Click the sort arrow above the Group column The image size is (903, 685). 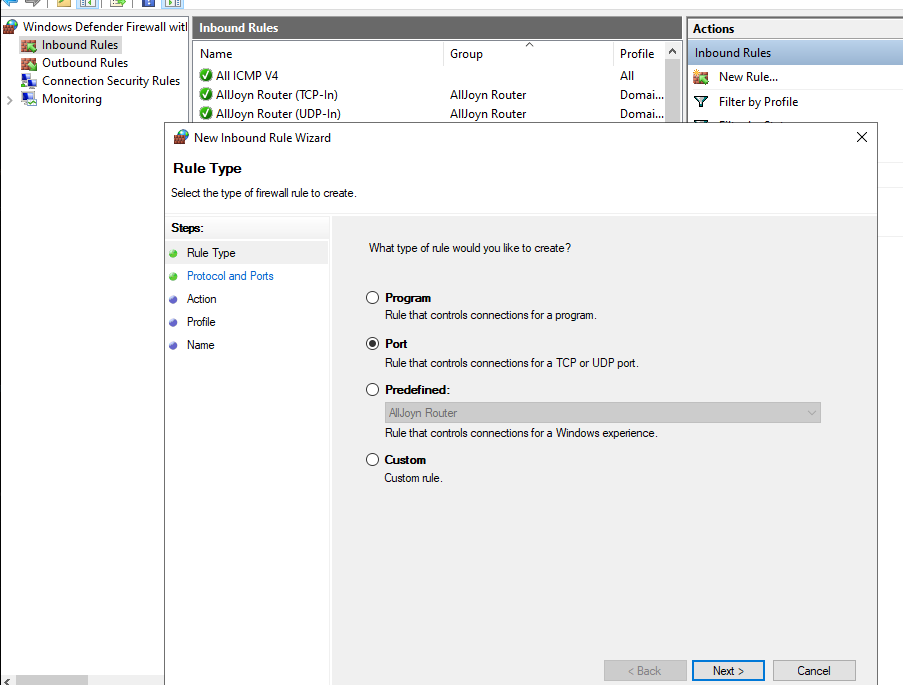(529, 44)
